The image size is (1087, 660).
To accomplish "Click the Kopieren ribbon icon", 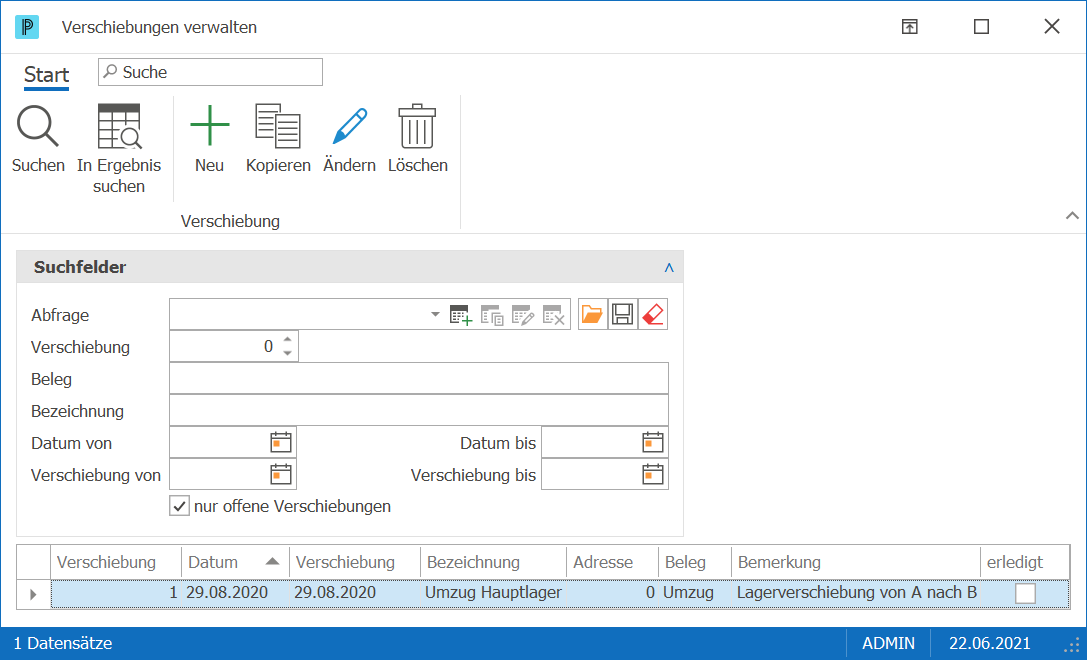I will (x=278, y=126).
